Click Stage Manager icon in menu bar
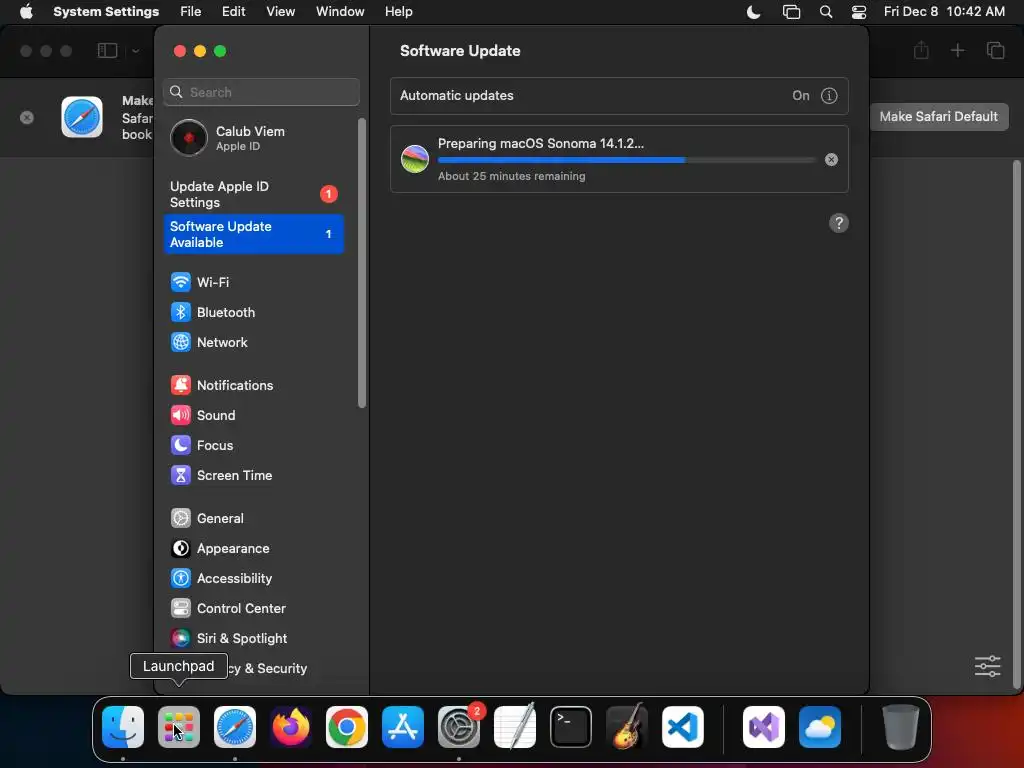The width and height of the screenshot is (1024, 768). click(x=792, y=12)
